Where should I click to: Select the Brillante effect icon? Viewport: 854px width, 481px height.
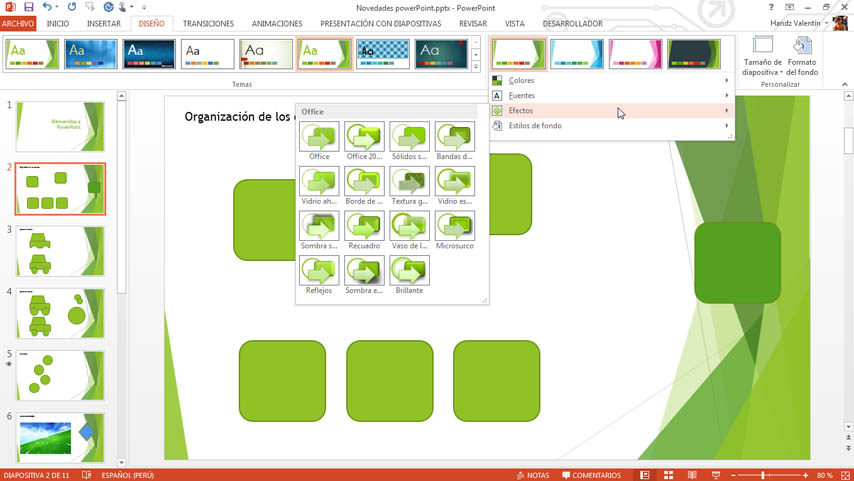(409, 271)
